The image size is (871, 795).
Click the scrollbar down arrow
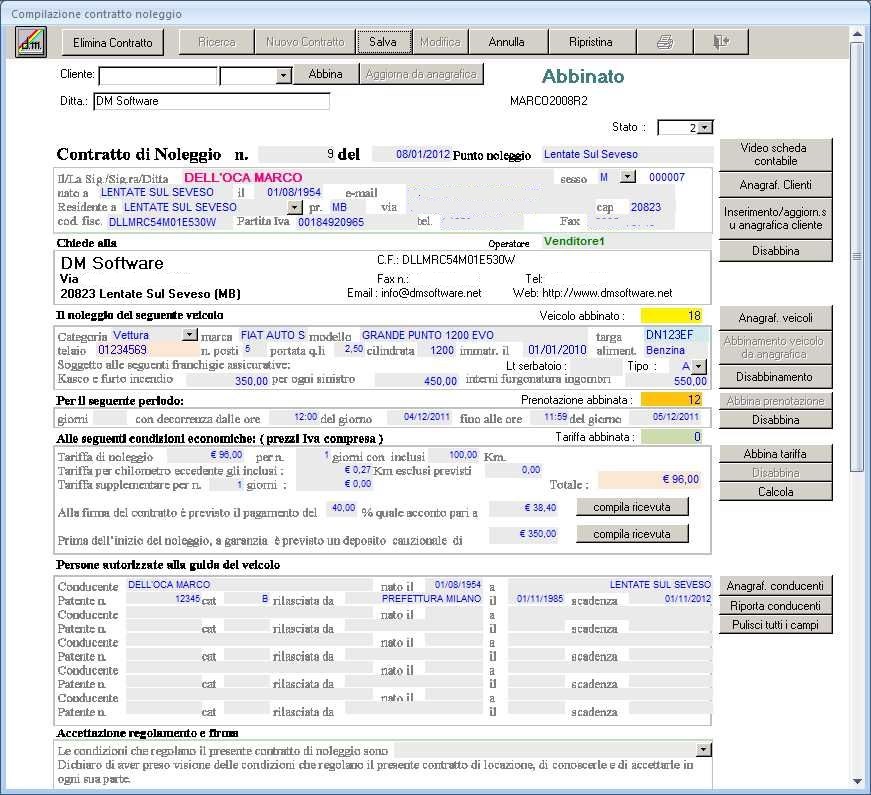point(857,781)
